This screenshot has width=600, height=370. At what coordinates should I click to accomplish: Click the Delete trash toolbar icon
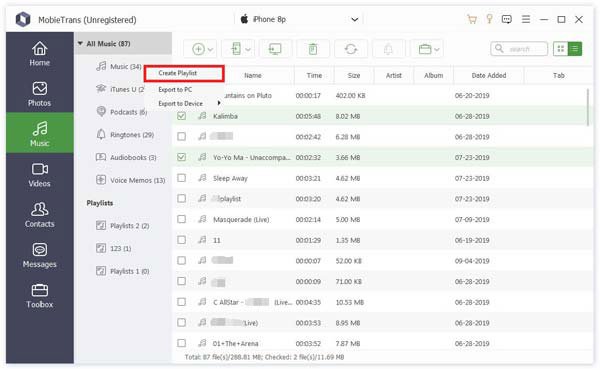pos(313,49)
